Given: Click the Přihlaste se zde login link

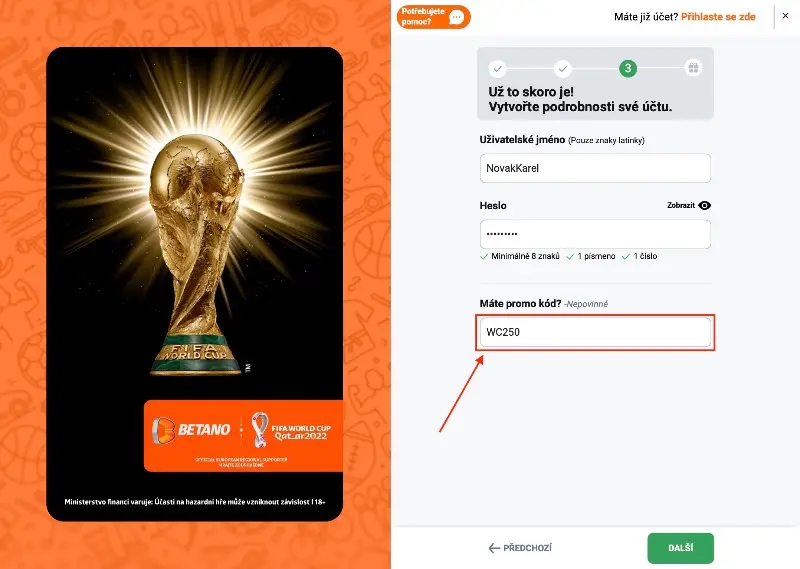Looking at the screenshot, I should tap(718, 17).
